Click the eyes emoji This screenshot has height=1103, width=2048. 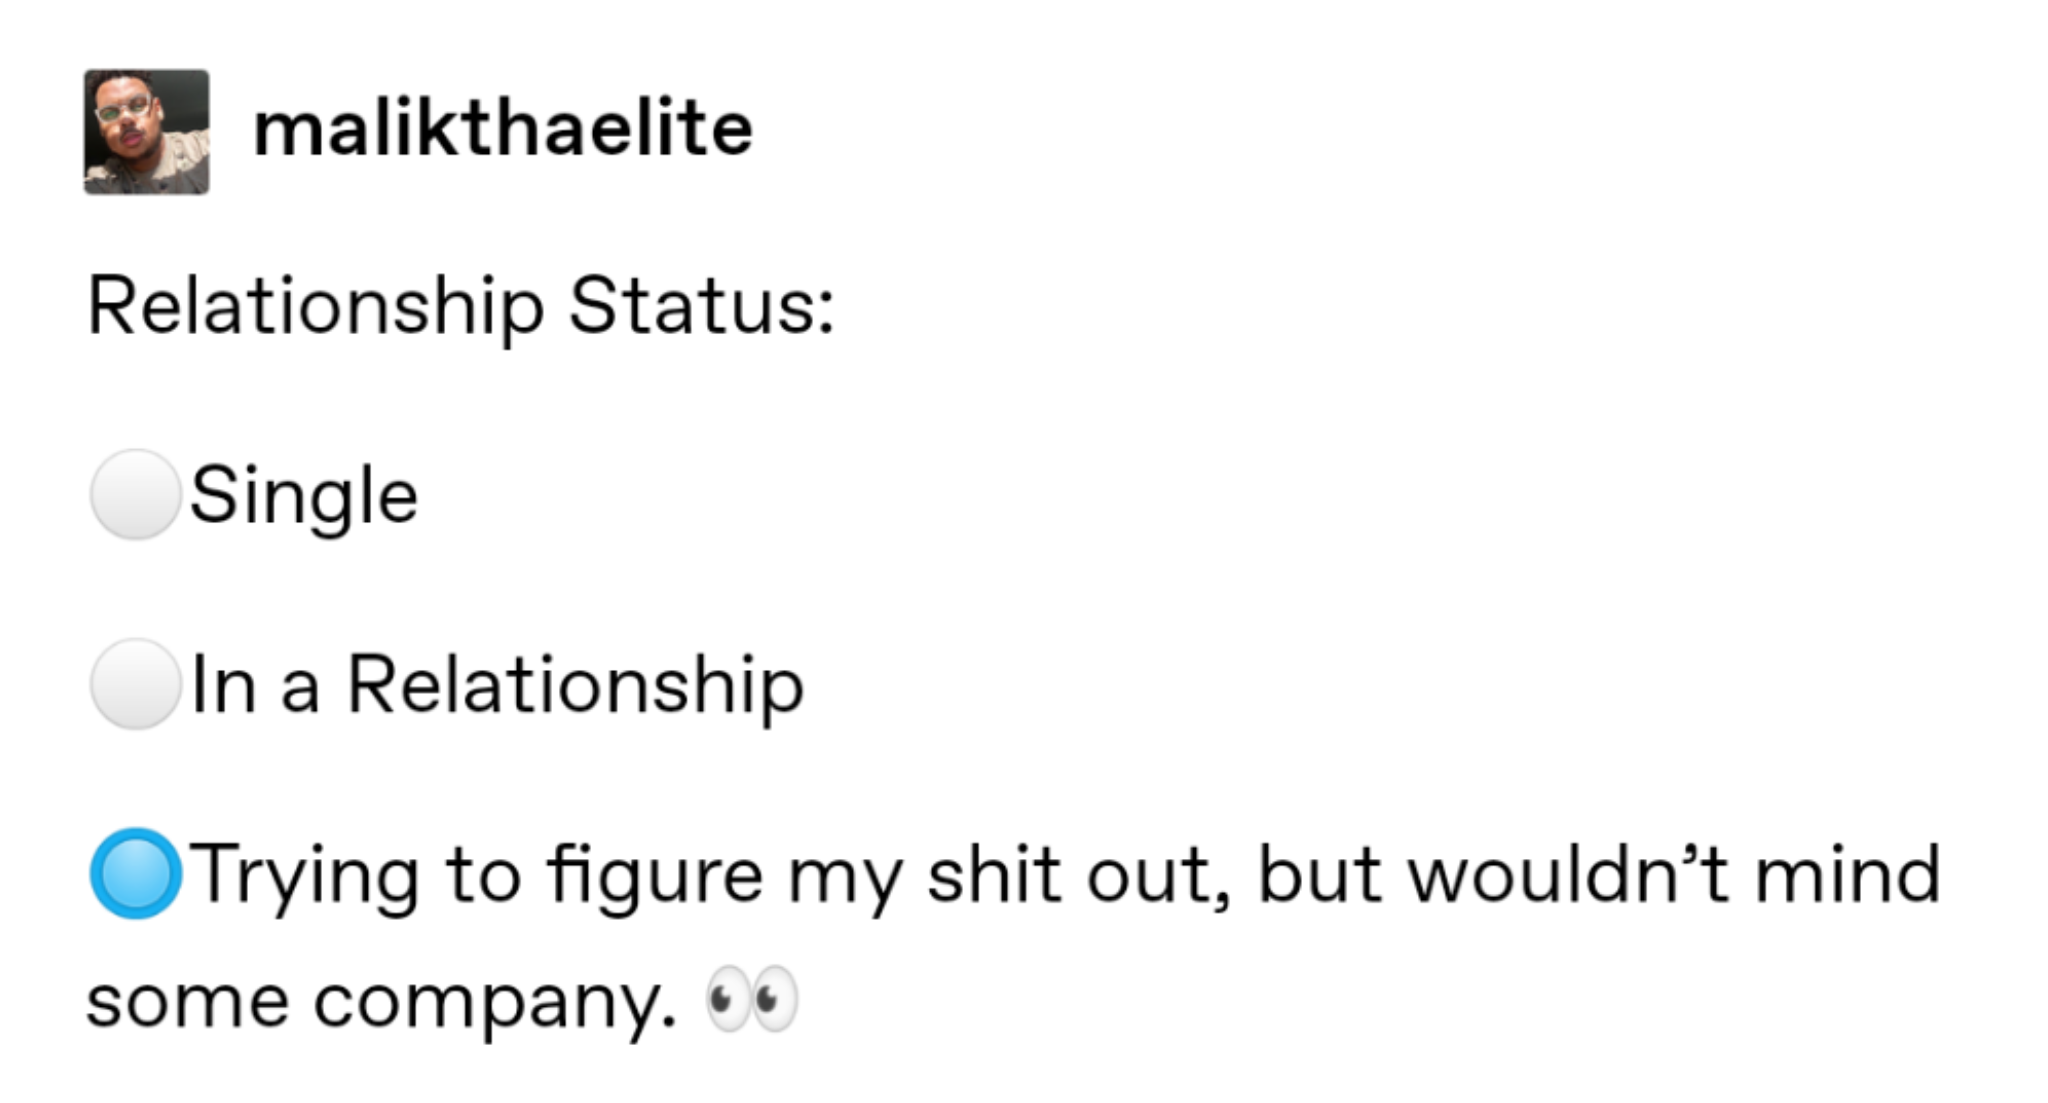(x=752, y=999)
